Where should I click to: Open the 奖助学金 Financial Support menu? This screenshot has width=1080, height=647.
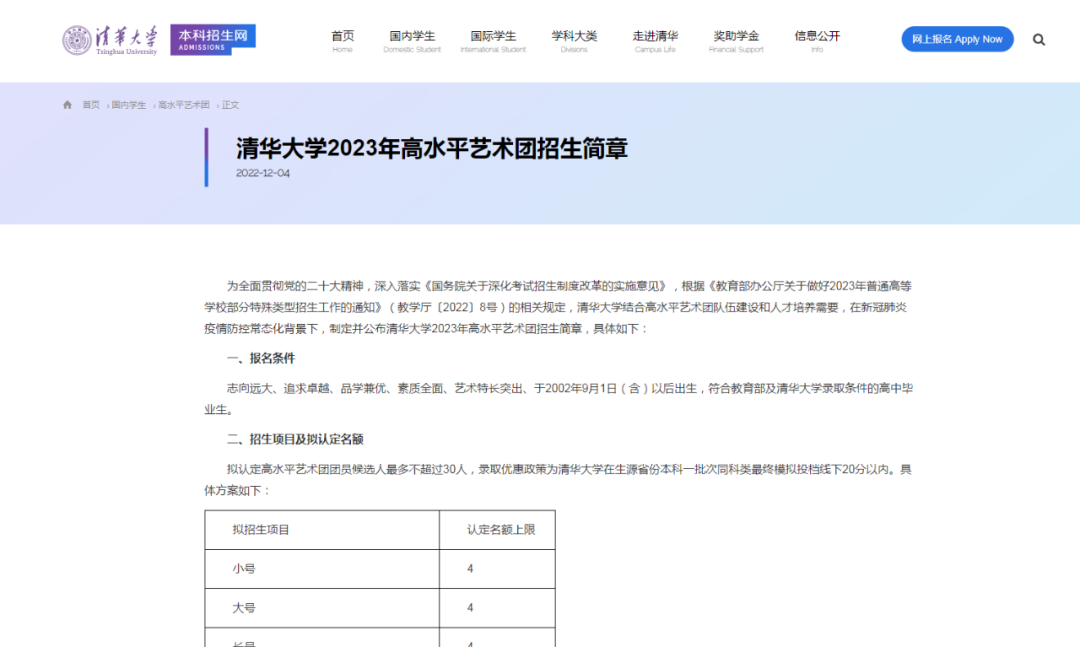click(736, 41)
